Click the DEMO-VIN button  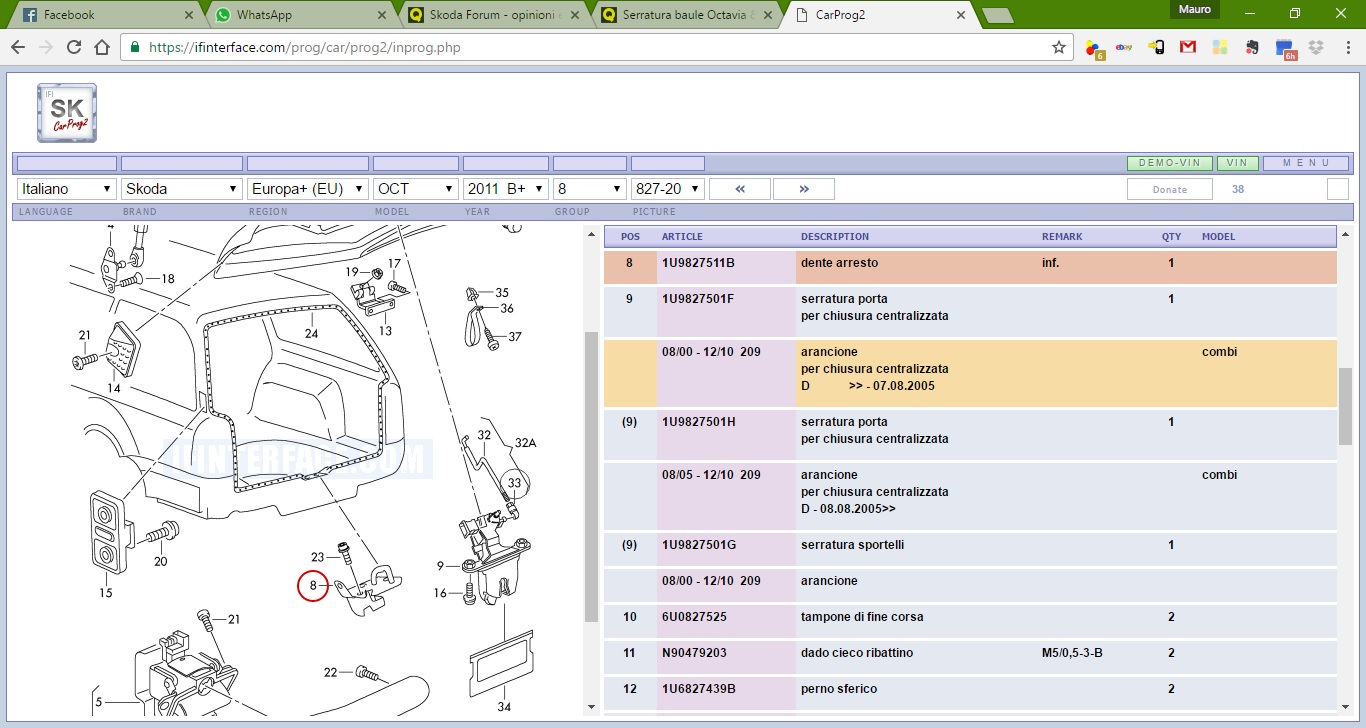click(1170, 163)
